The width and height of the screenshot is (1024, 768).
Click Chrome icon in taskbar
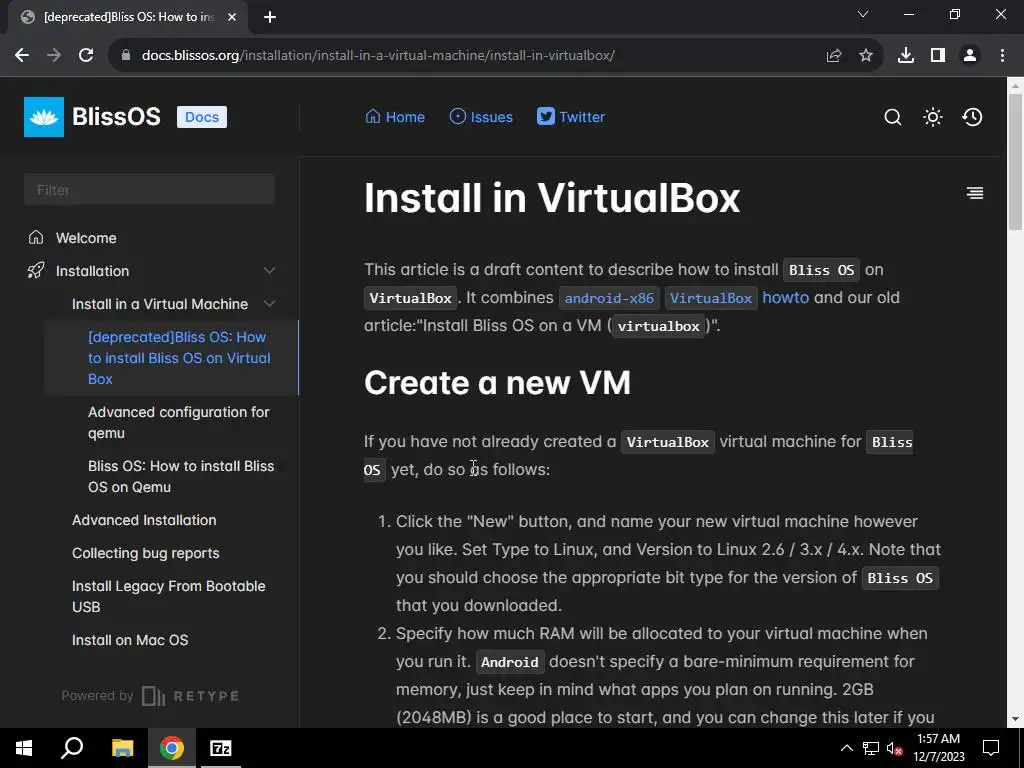[171, 748]
